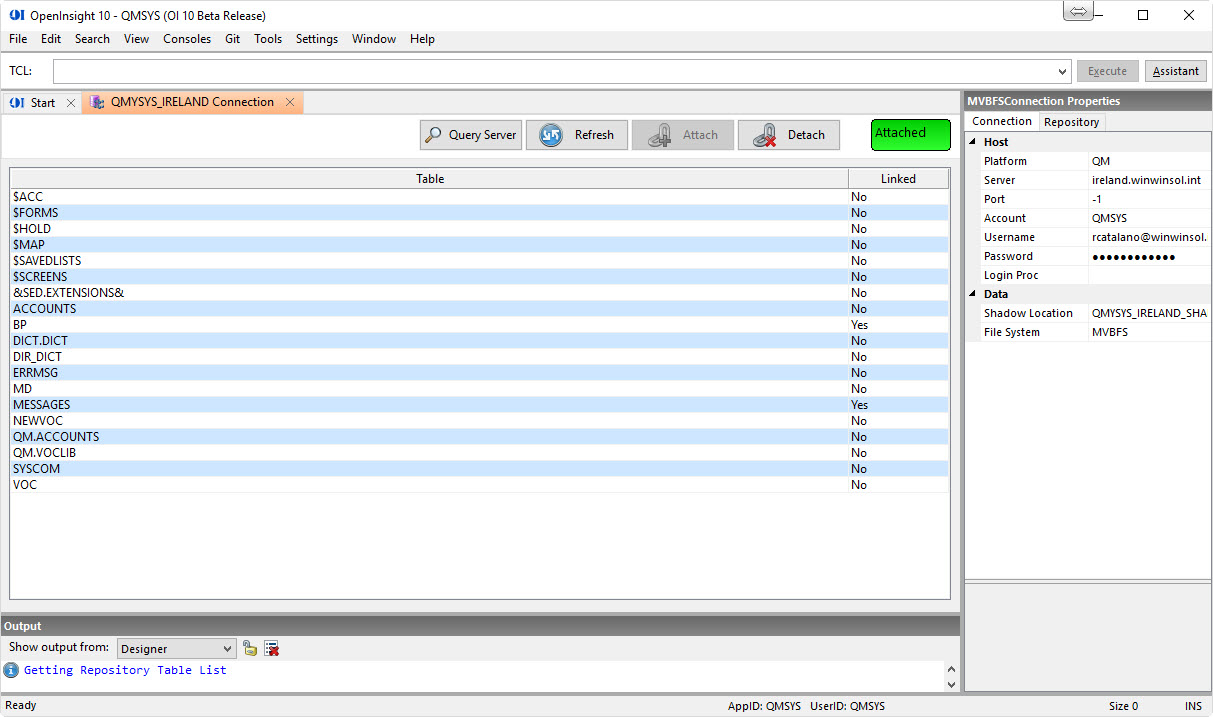The image size is (1213, 717).
Task: Click the disabled Attach button
Action: [683, 135]
